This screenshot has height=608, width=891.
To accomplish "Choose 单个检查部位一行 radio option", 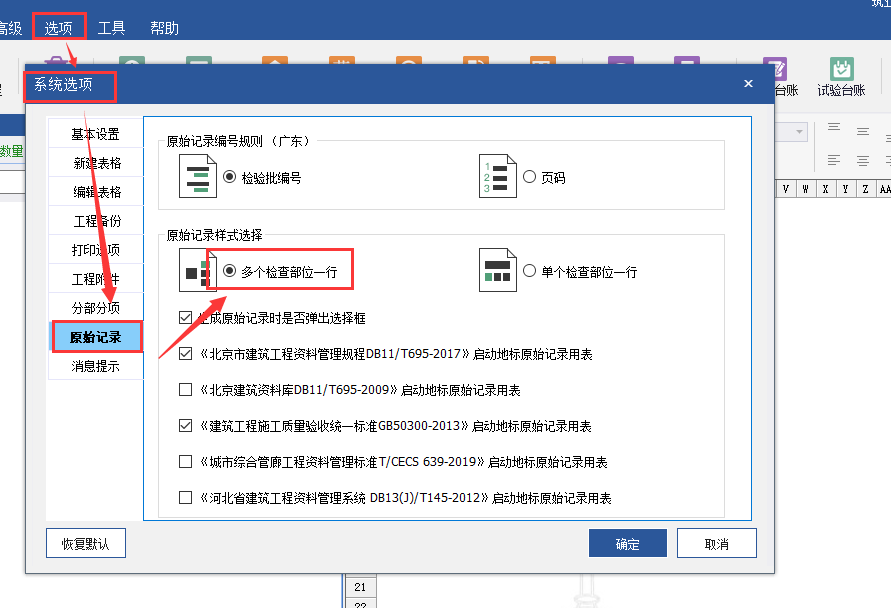I will pyautogui.click(x=530, y=271).
